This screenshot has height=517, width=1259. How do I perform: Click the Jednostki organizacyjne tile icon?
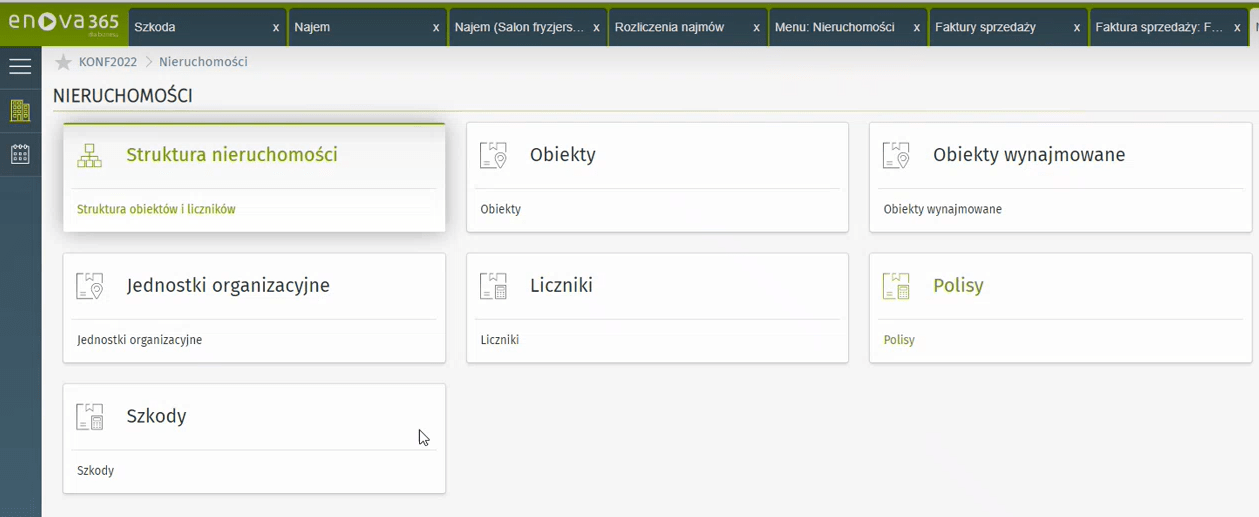(90, 286)
